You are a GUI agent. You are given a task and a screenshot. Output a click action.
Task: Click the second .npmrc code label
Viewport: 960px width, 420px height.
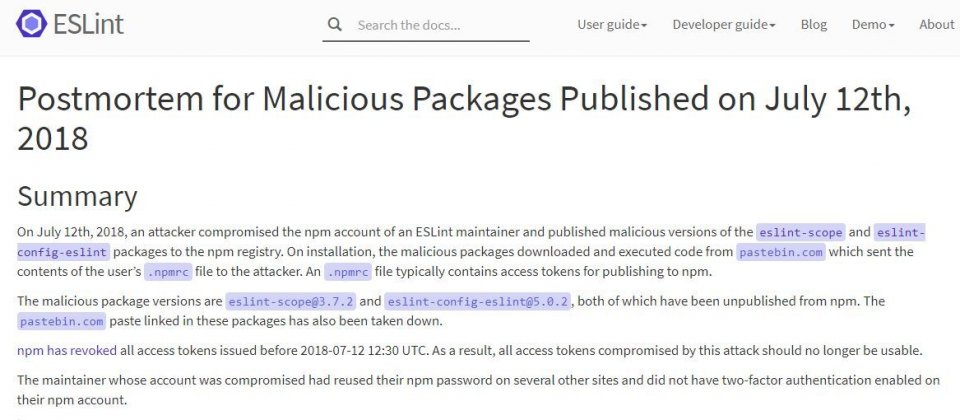tap(347, 272)
